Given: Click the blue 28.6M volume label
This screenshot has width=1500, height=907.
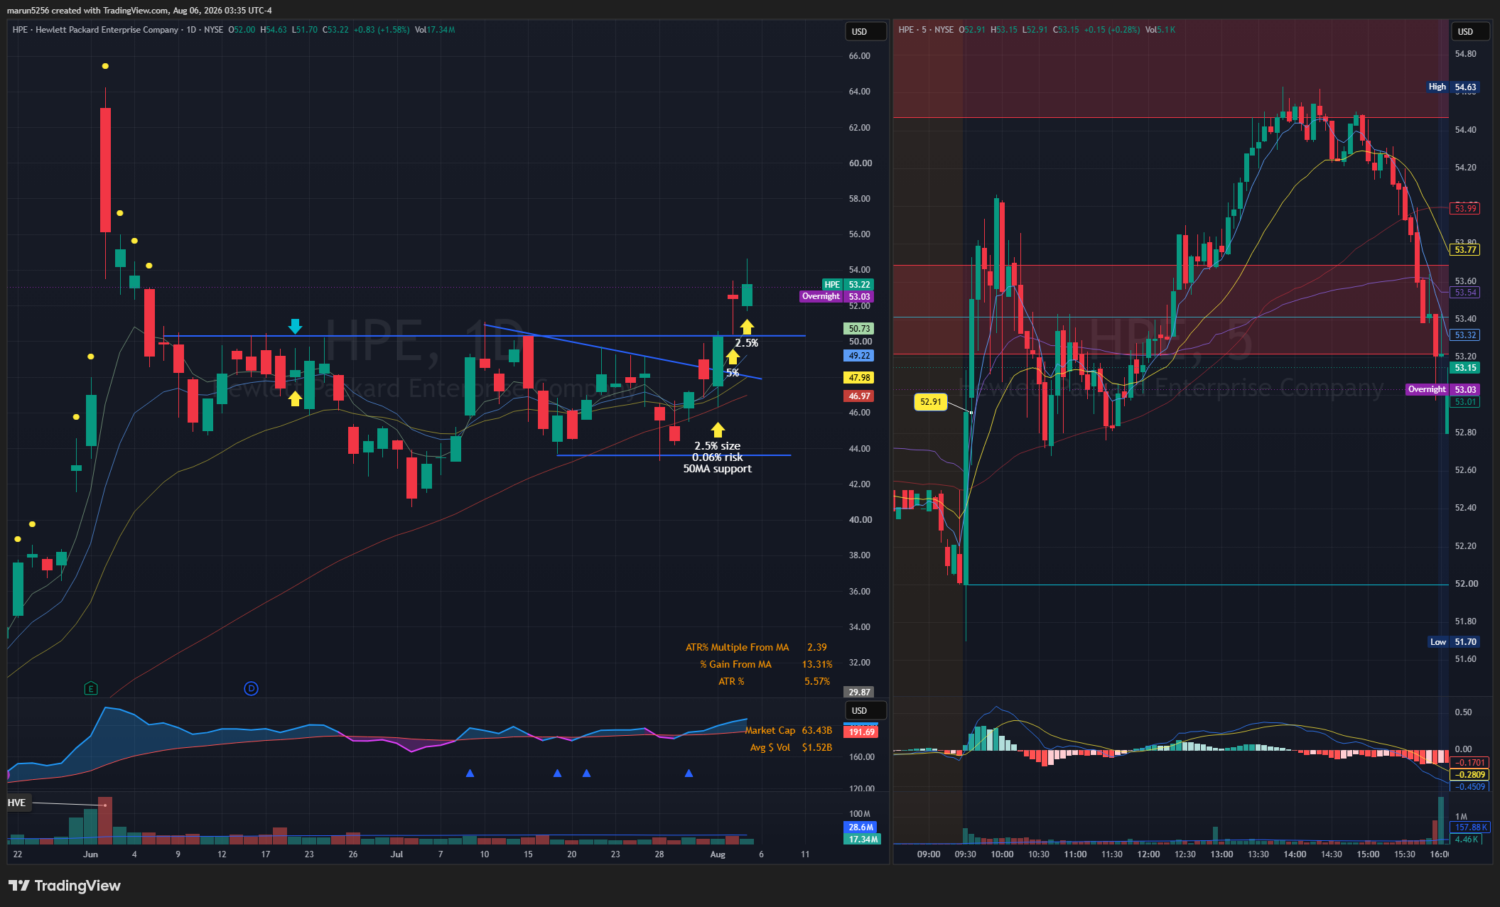Looking at the screenshot, I should [x=861, y=827].
